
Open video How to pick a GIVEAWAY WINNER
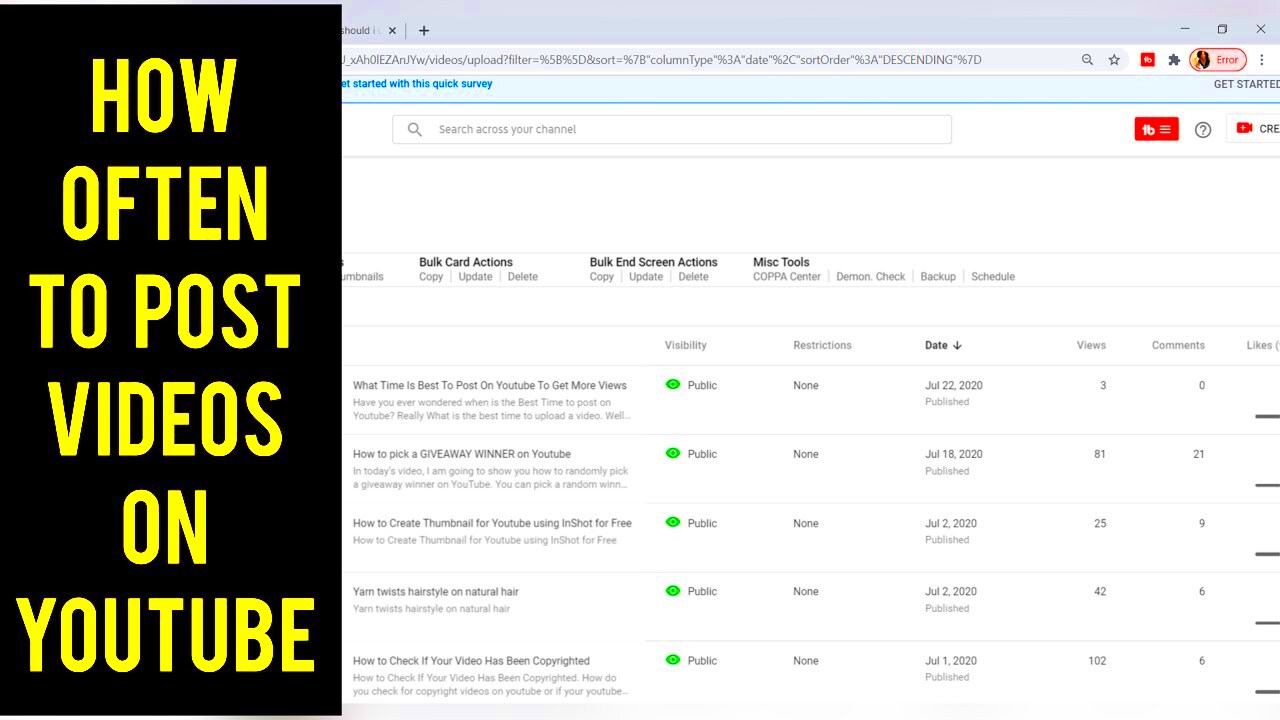click(x=462, y=454)
